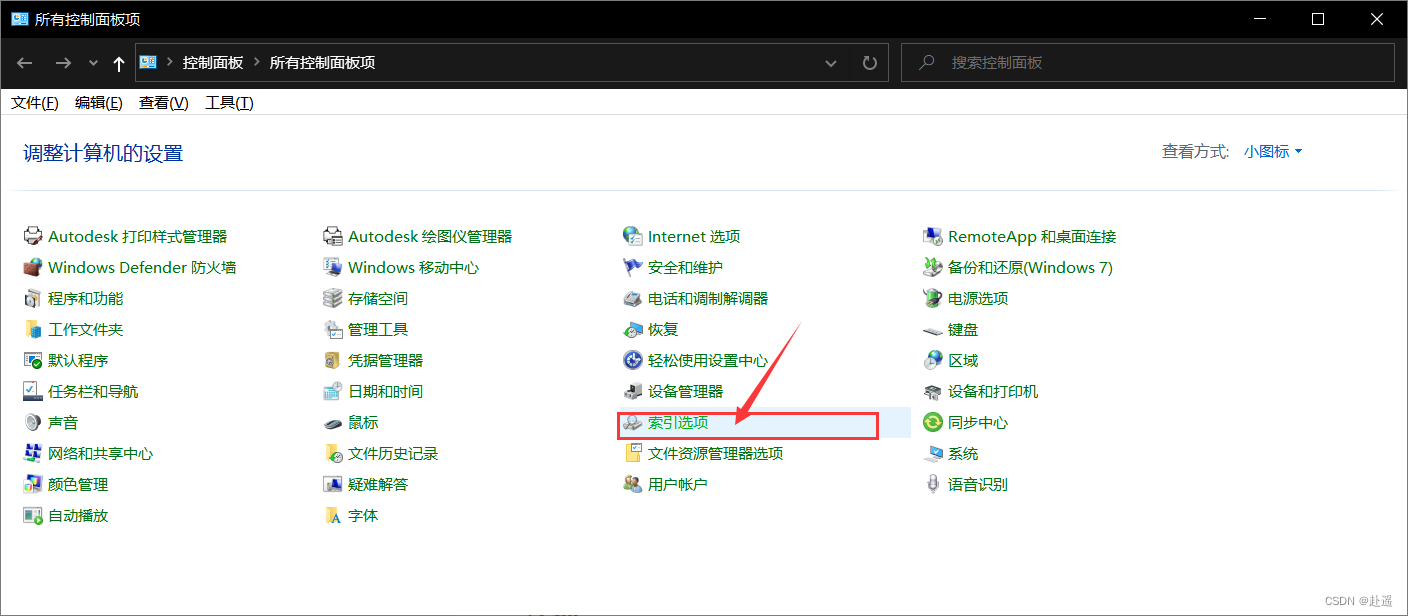Click the Windows Defender 防火墙 icon

tap(33, 268)
